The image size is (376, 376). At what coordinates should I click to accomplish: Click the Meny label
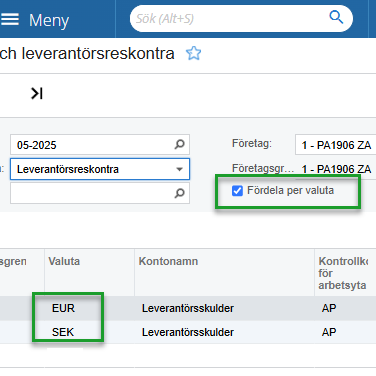pos(49,20)
